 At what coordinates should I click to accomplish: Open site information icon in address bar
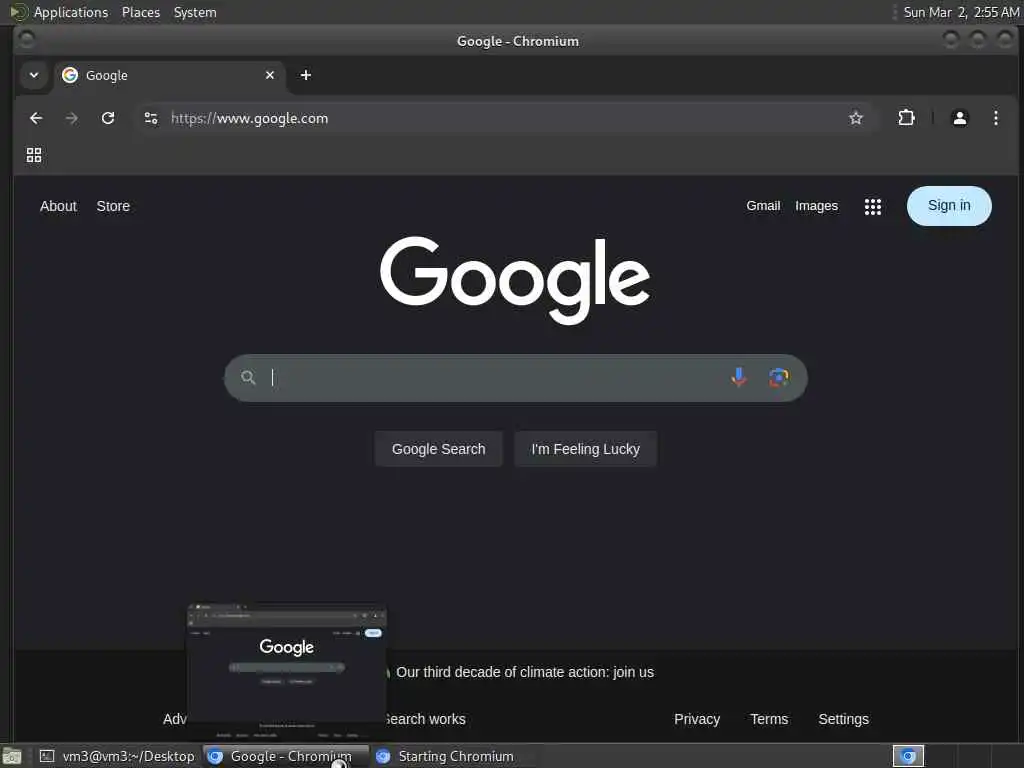point(151,118)
